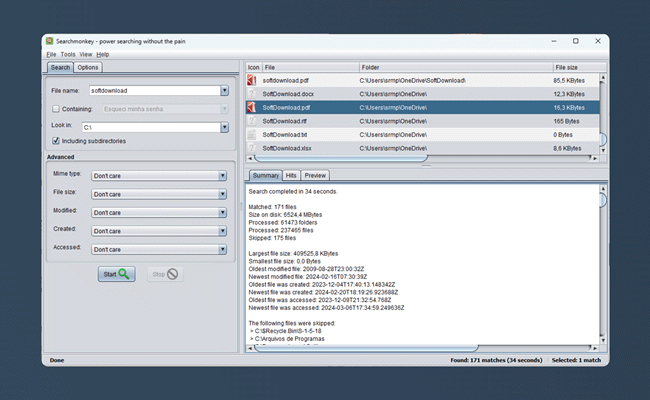Click results list scroll right arrow
This screenshot has height=400, width=650.
click(595, 158)
